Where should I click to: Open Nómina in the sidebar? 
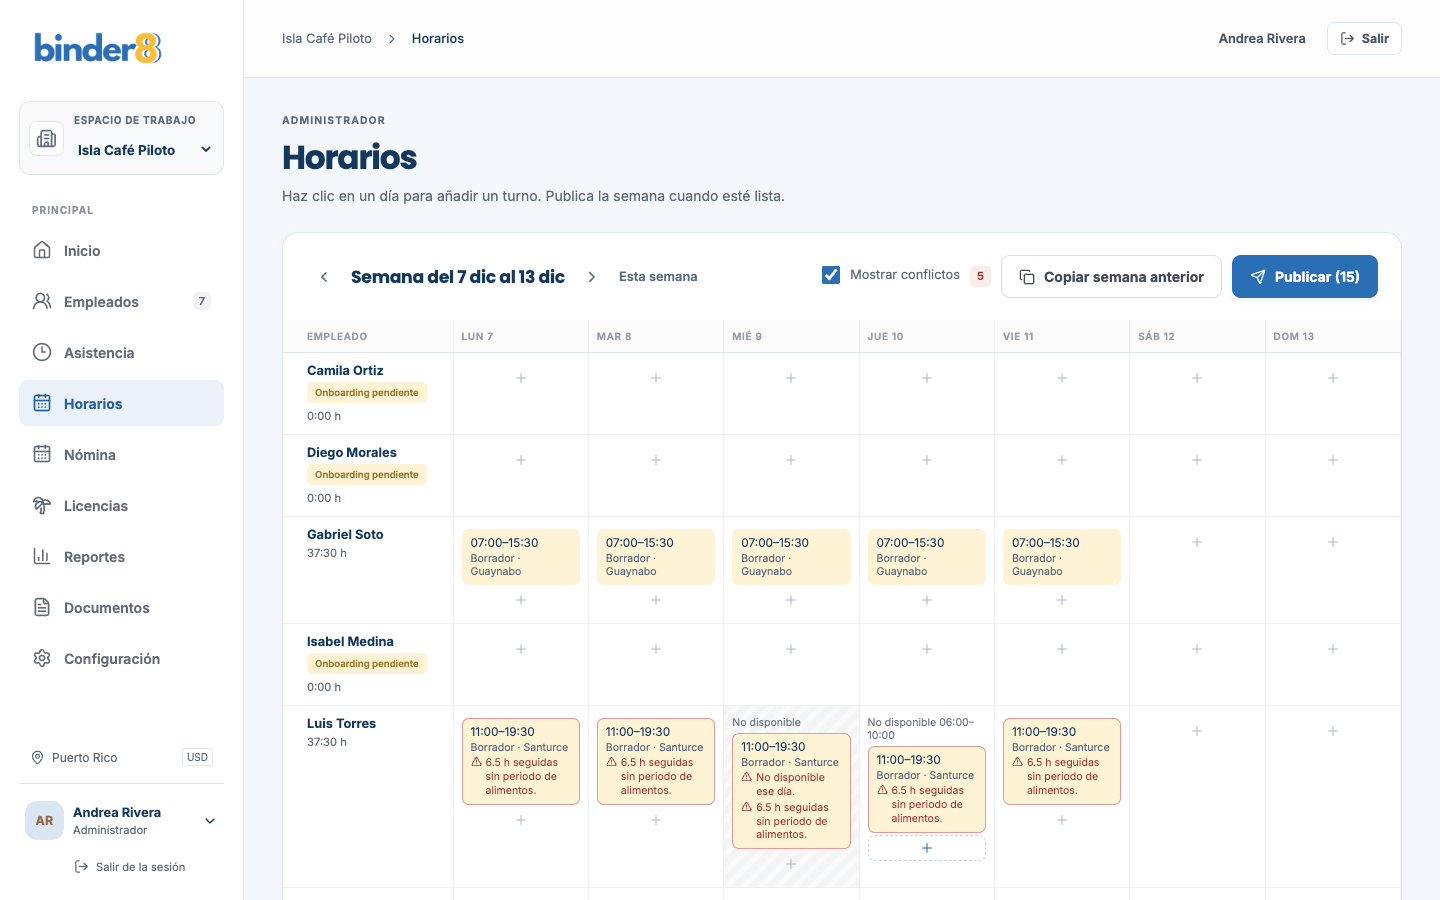[x=121, y=454]
